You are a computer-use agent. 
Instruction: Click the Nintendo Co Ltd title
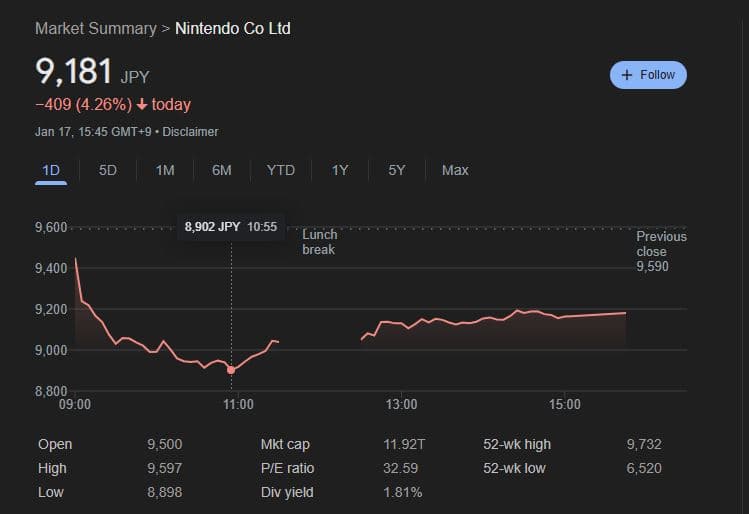[x=233, y=28]
